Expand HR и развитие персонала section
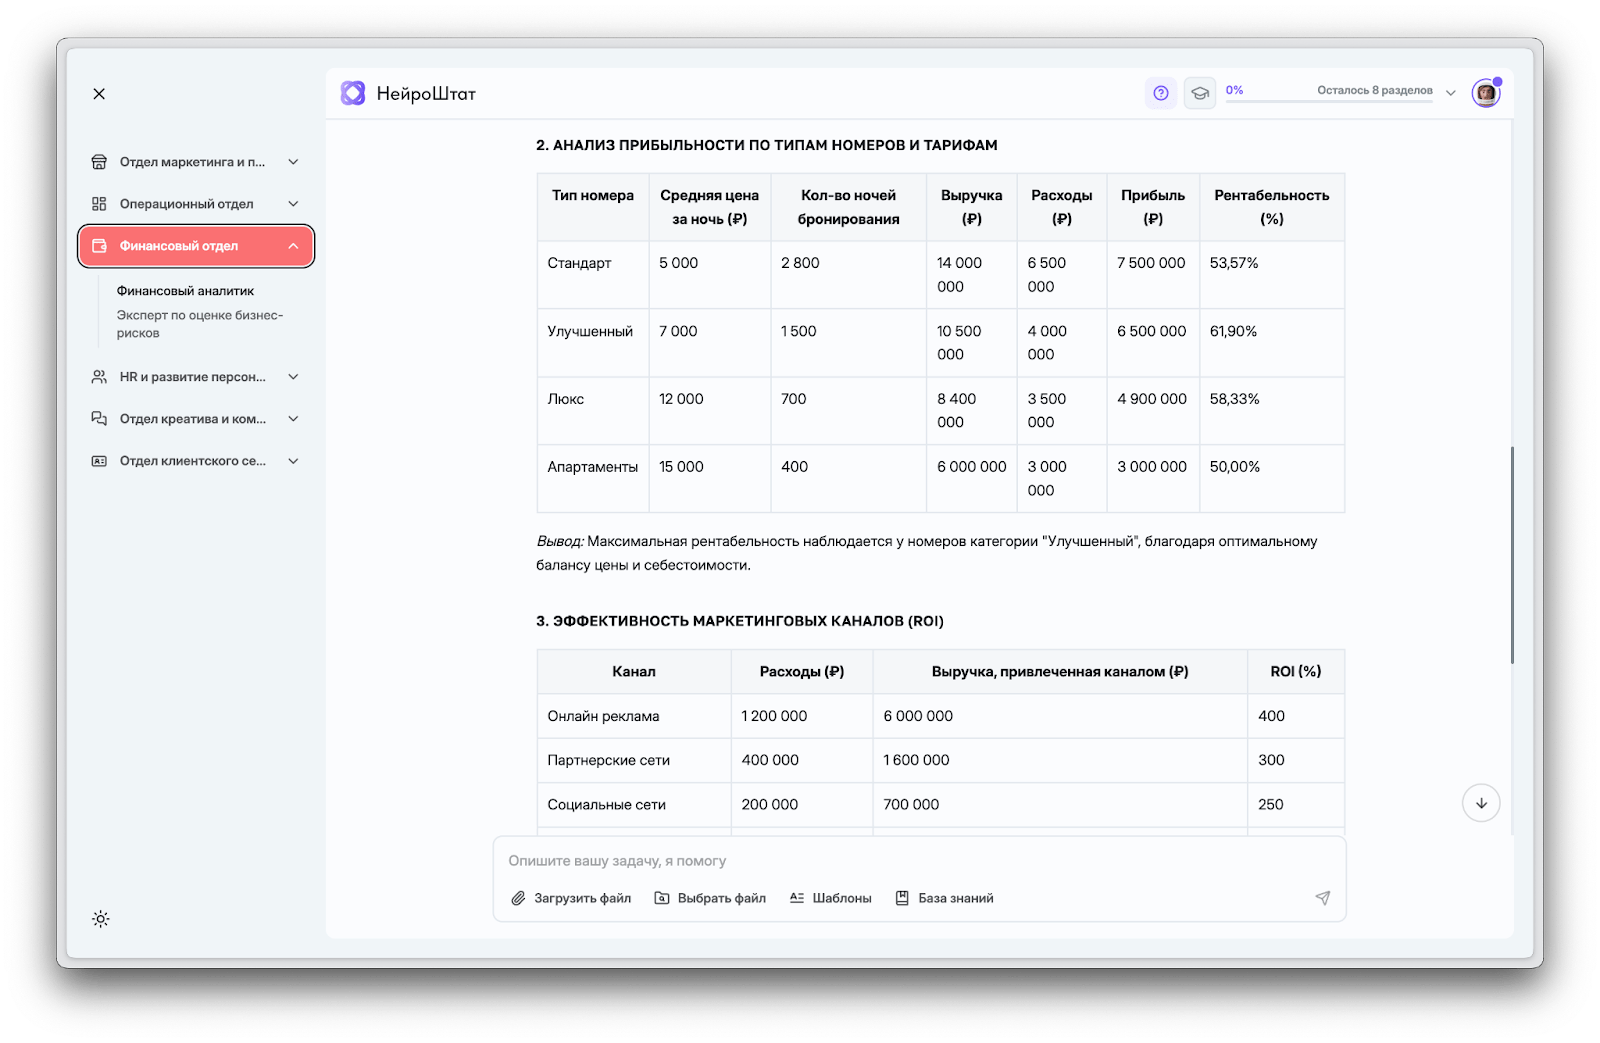Screen dimensions: 1600x1043 [x=195, y=377]
